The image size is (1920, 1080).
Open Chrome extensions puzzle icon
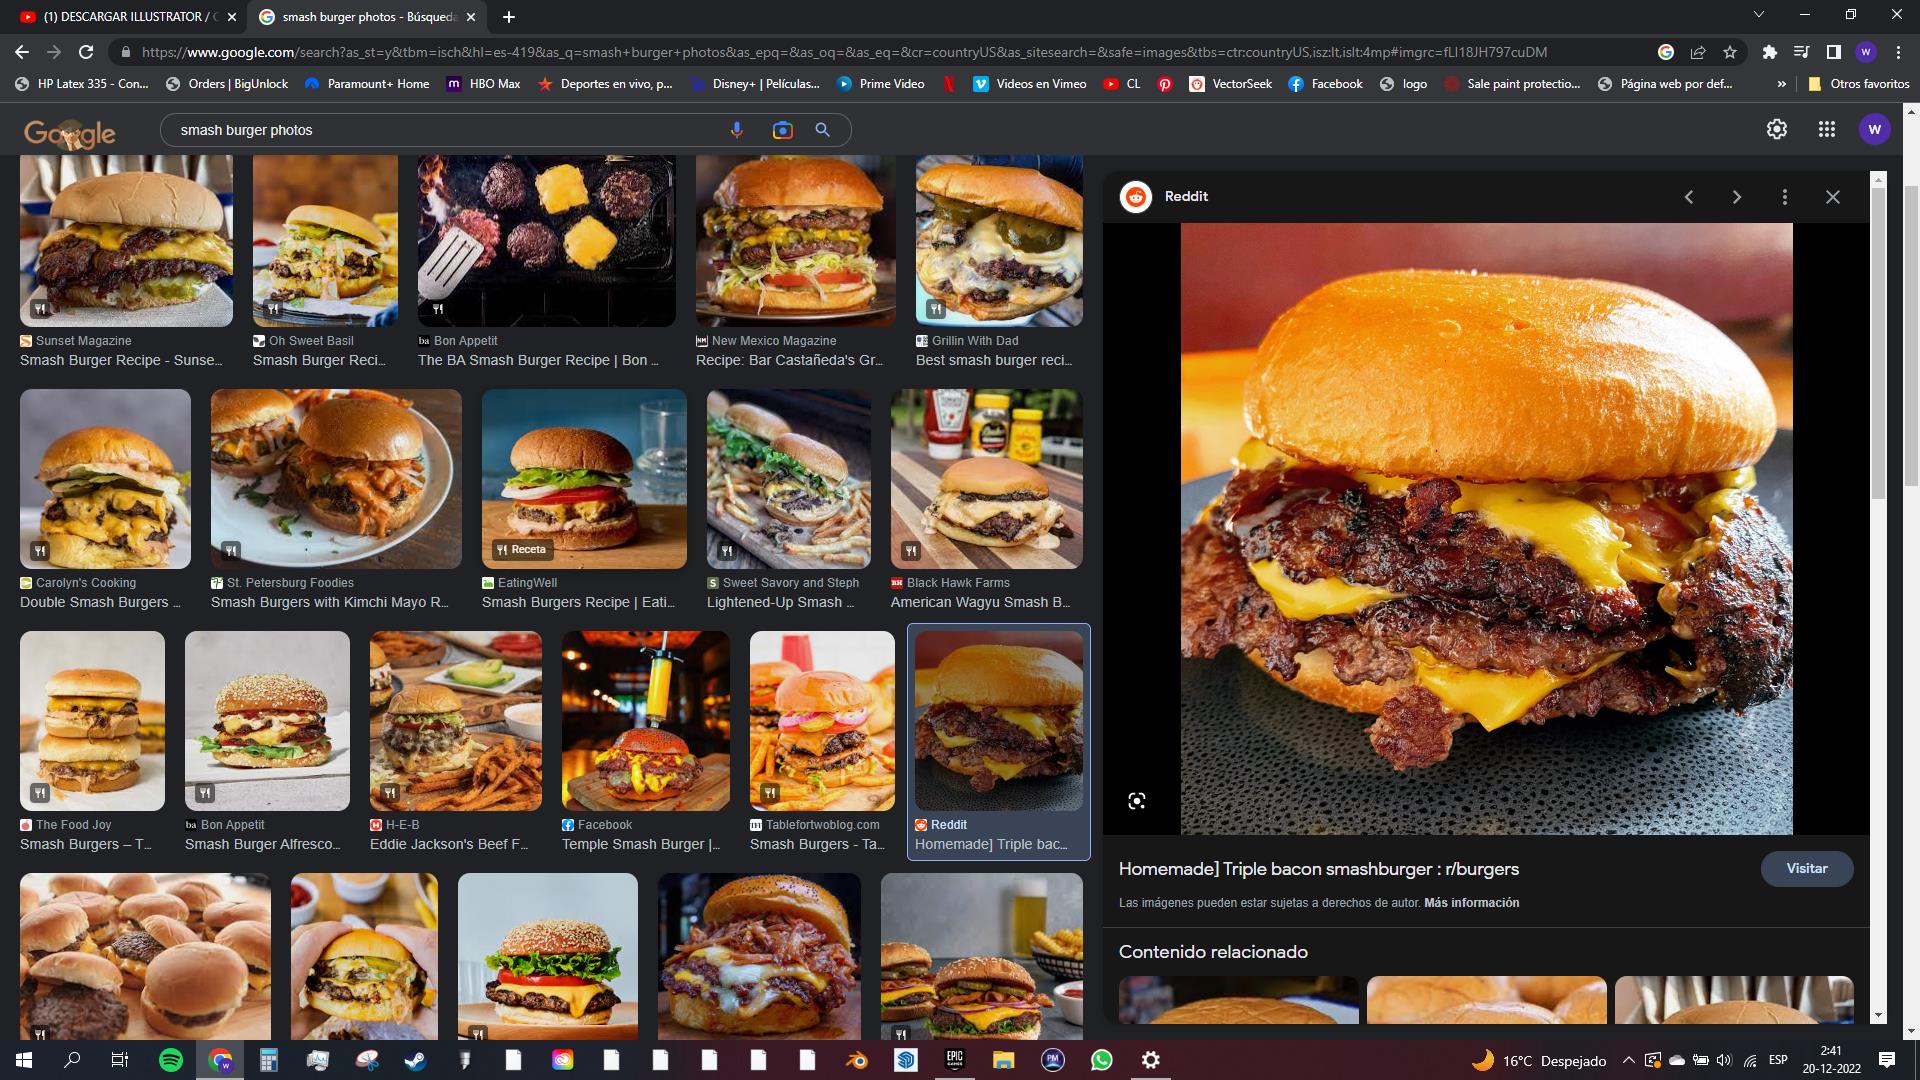coord(1769,52)
